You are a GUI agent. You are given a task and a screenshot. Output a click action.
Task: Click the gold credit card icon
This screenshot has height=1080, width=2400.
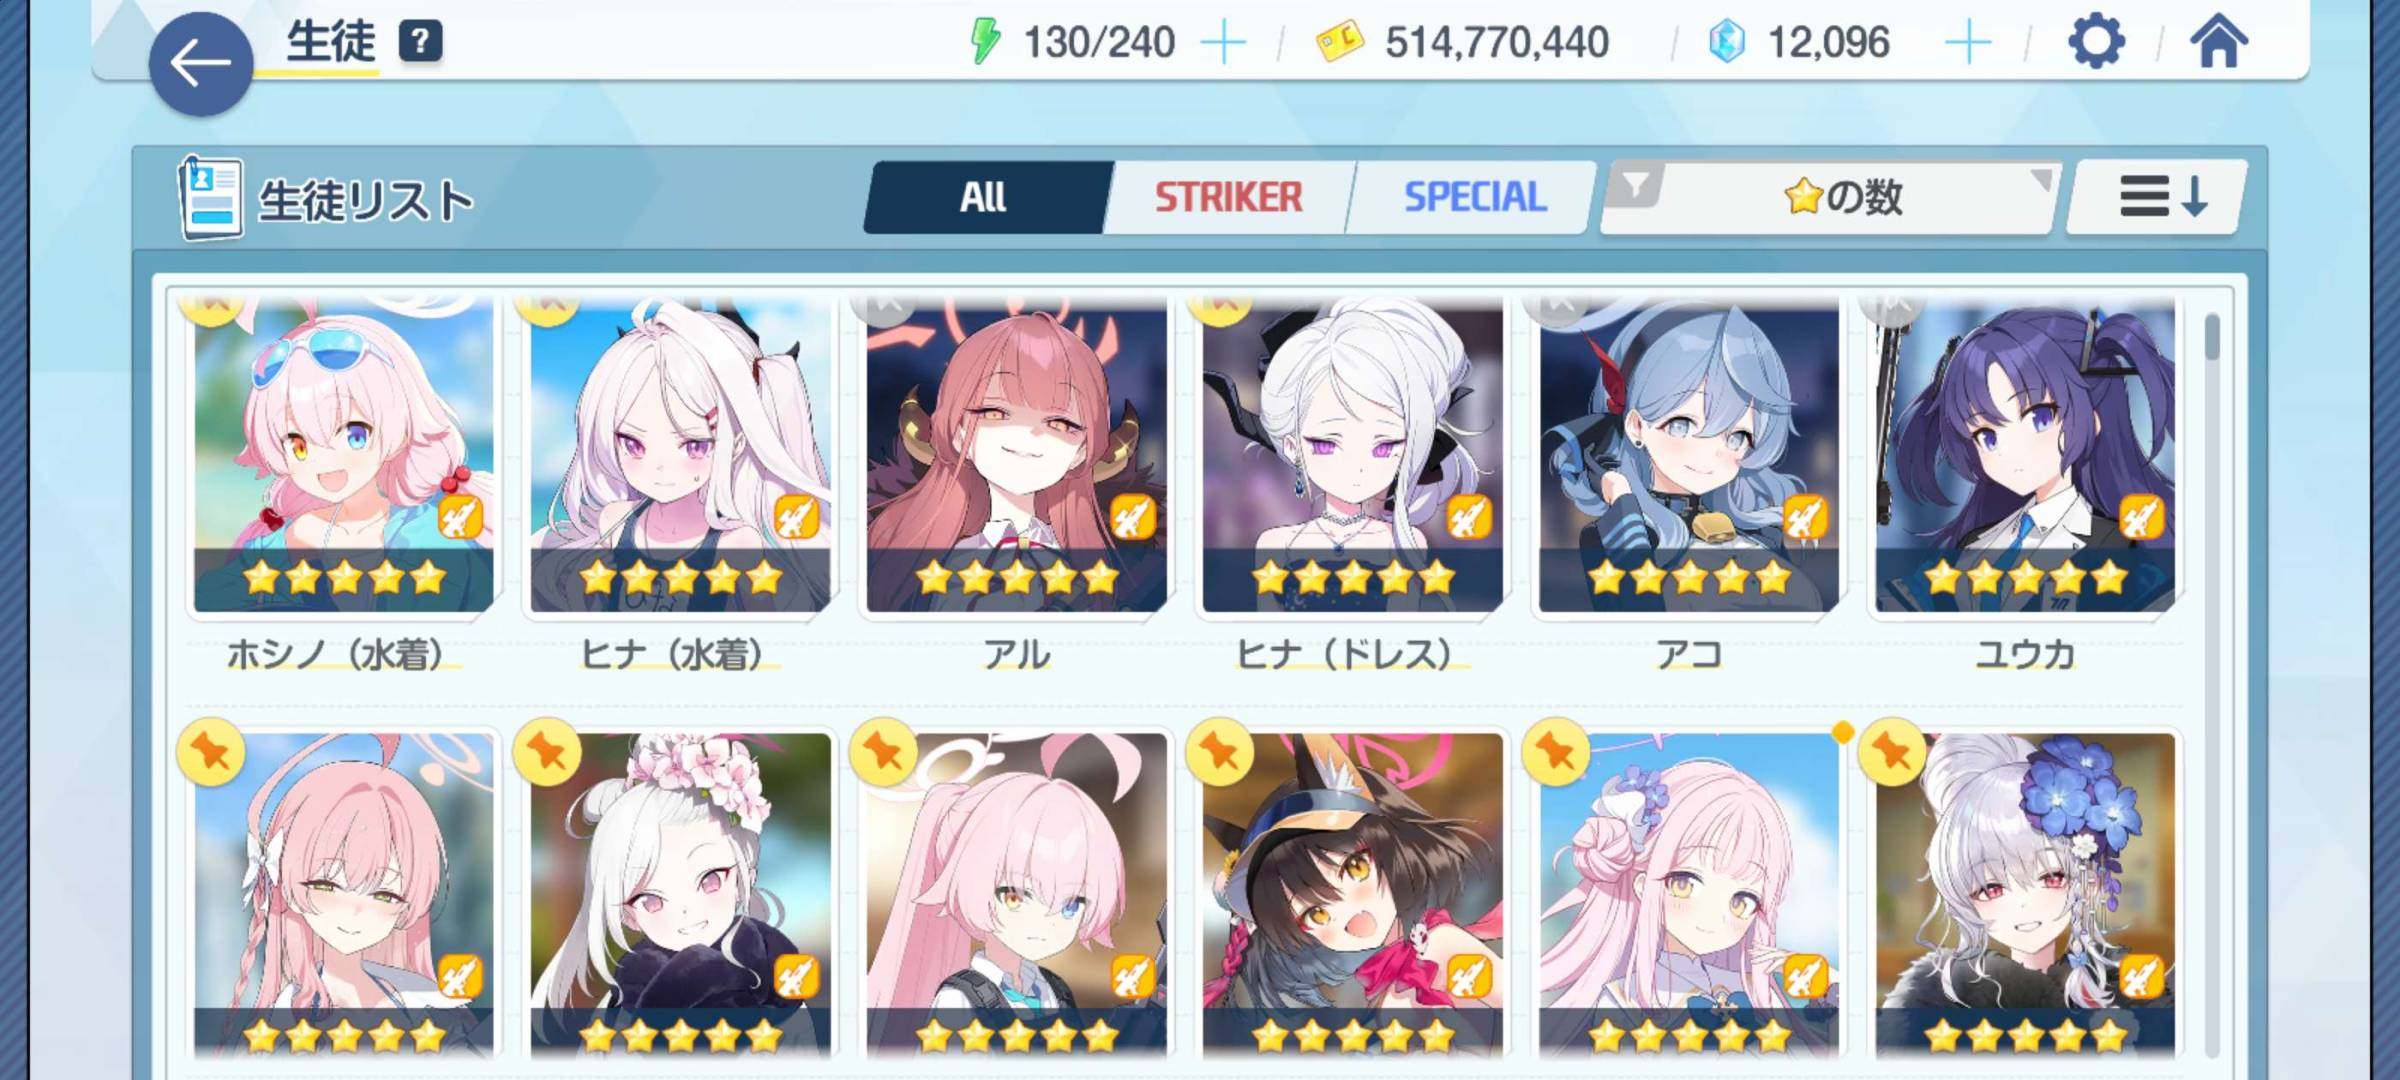tap(1339, 43)
